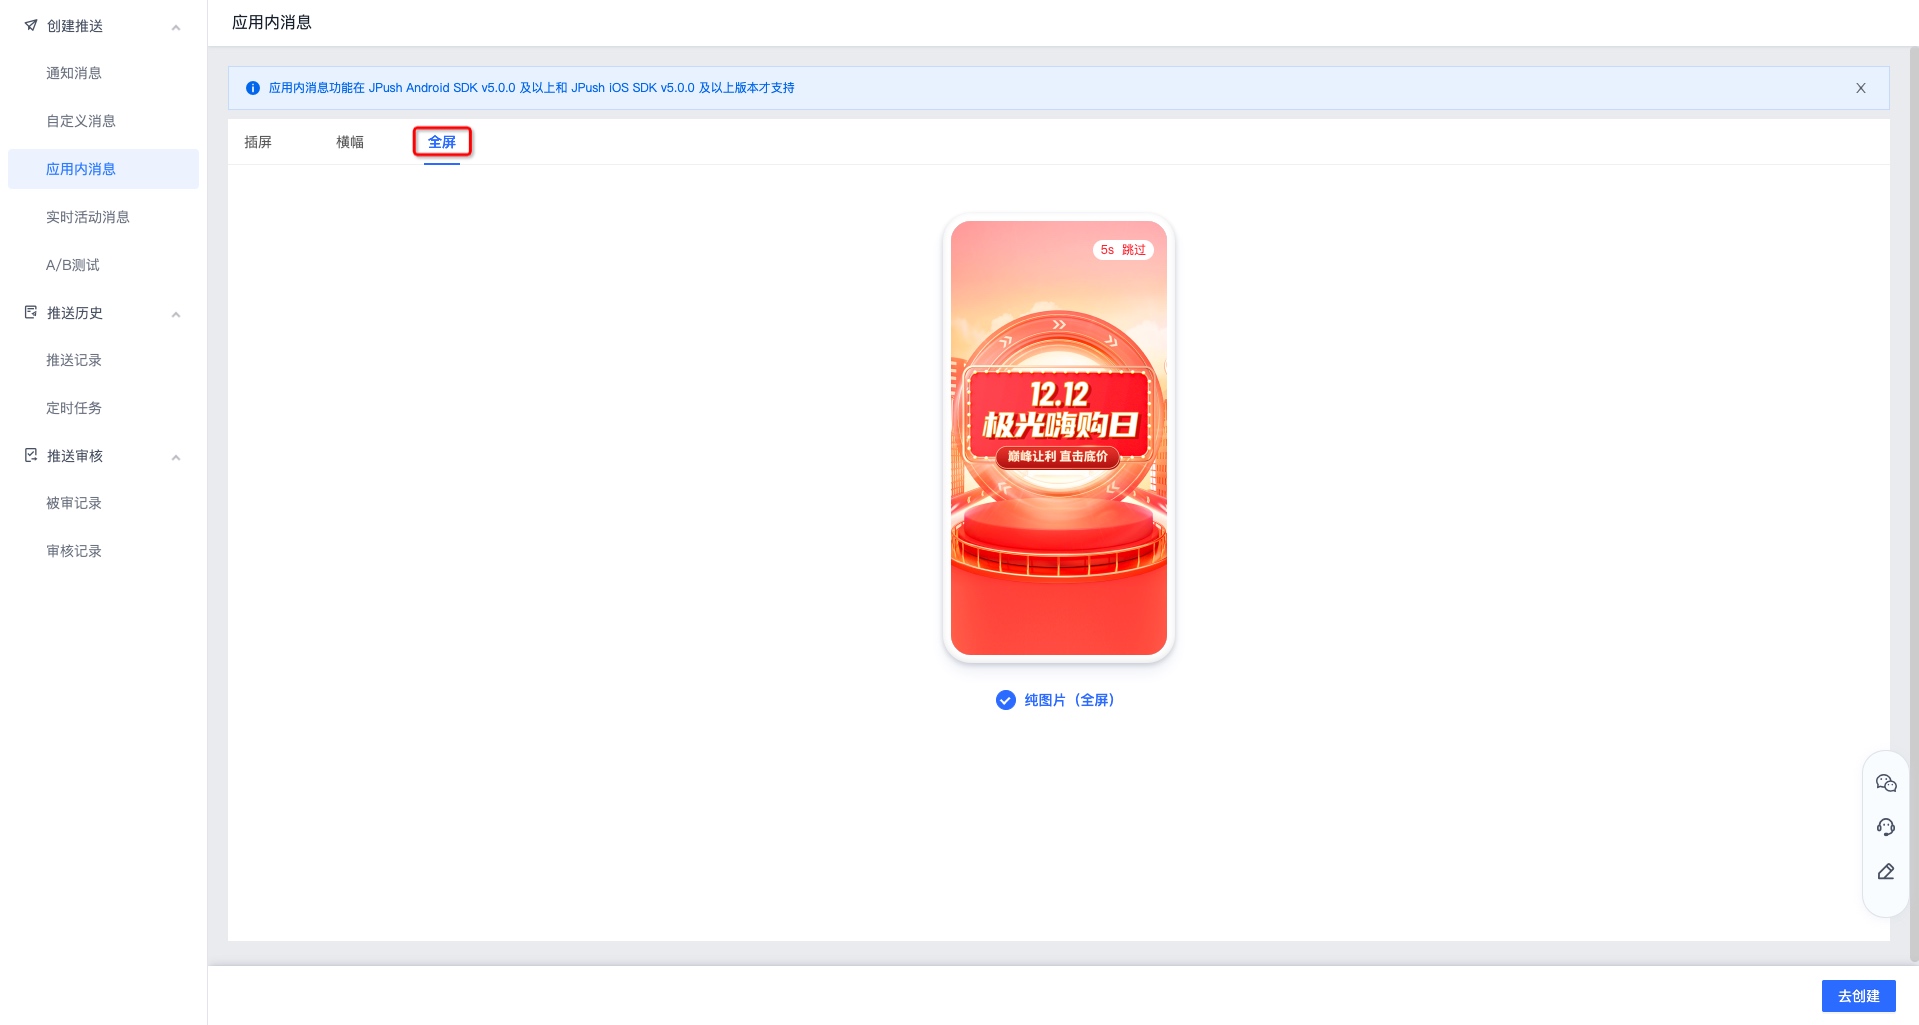Viewport: 1919px width, 1025px height.
Task: Select the 全屏 tab
Action: coord(442,142)
